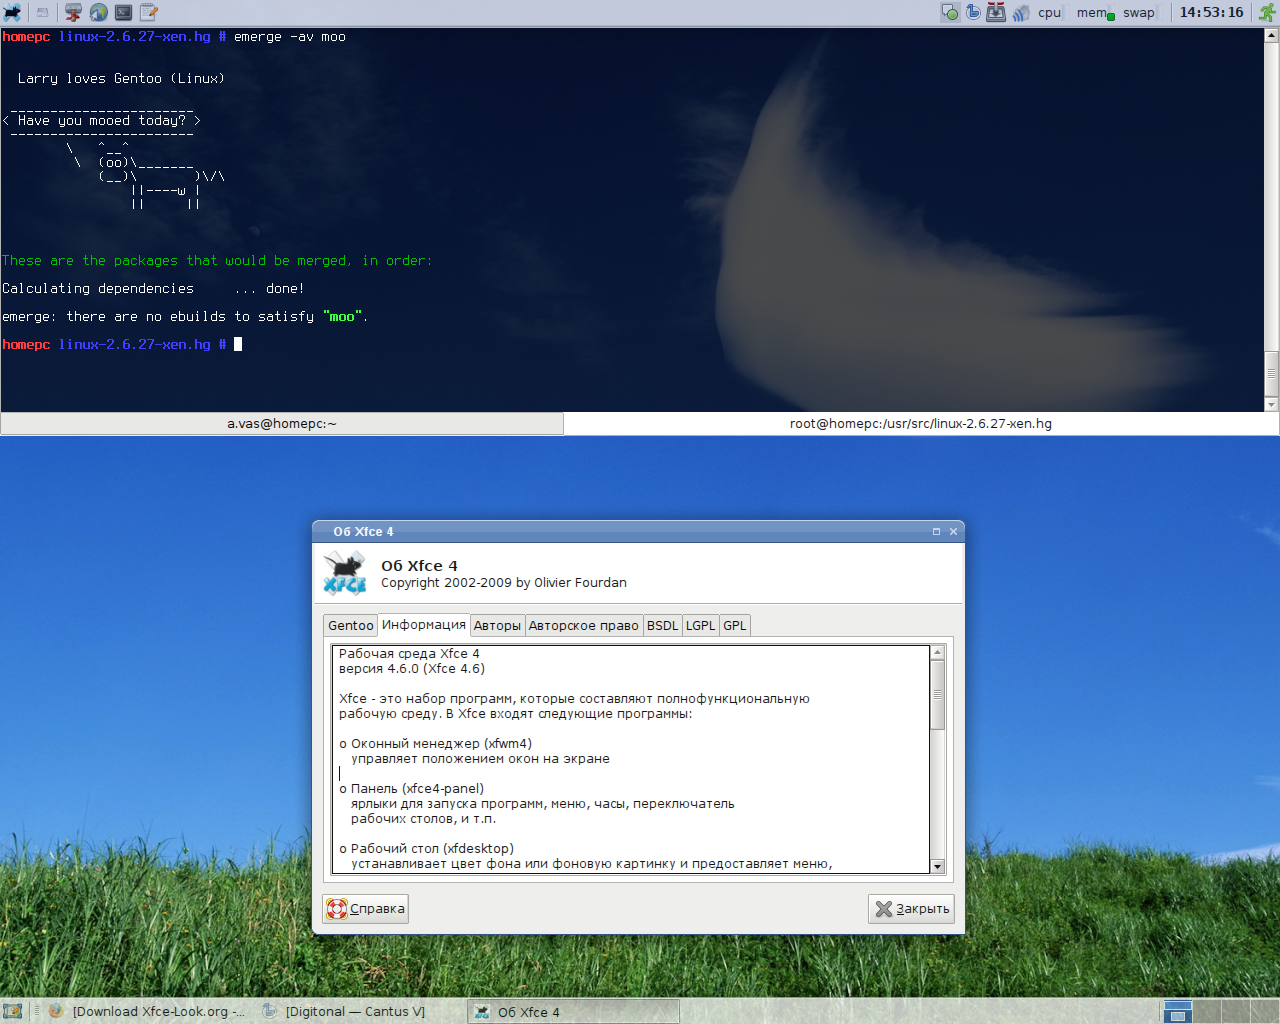Viewport: 1280px width, 1024px height.
Task: Click the green chat status tray icon
Action: [x=950, y=12]
